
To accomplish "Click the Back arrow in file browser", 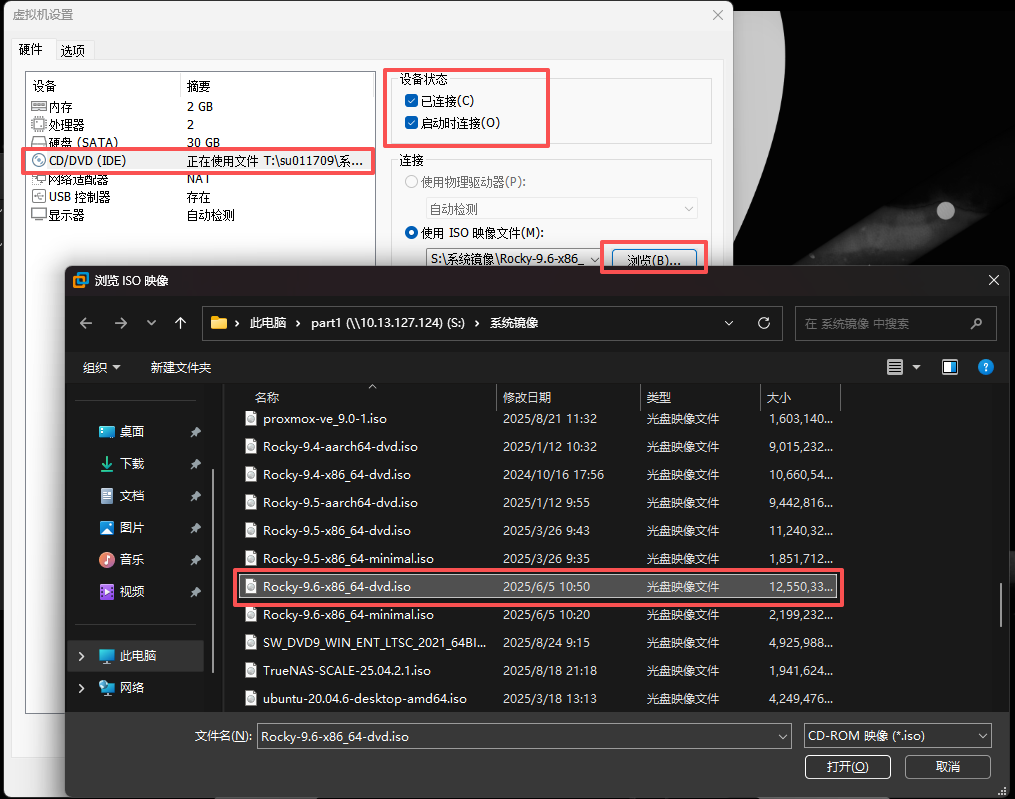I will (x=86, y=323).
